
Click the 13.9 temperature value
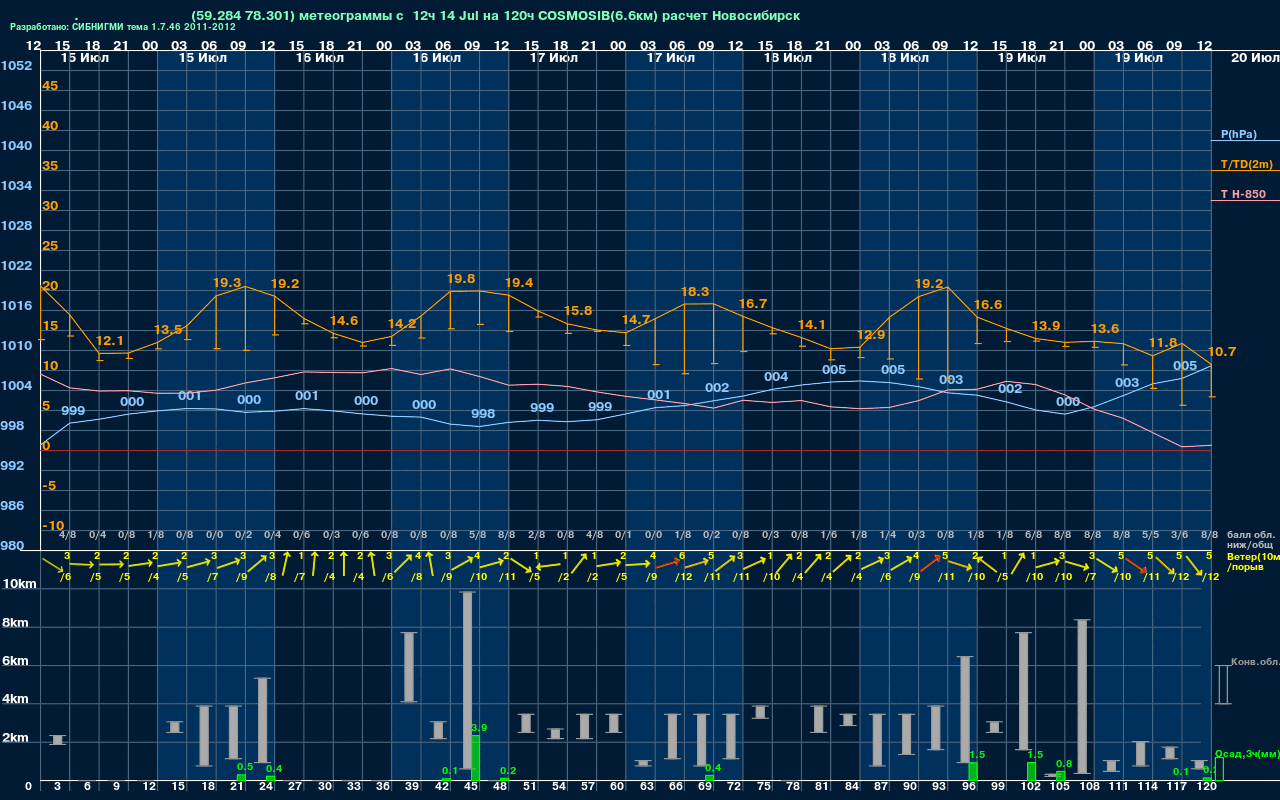(1046, 326)
